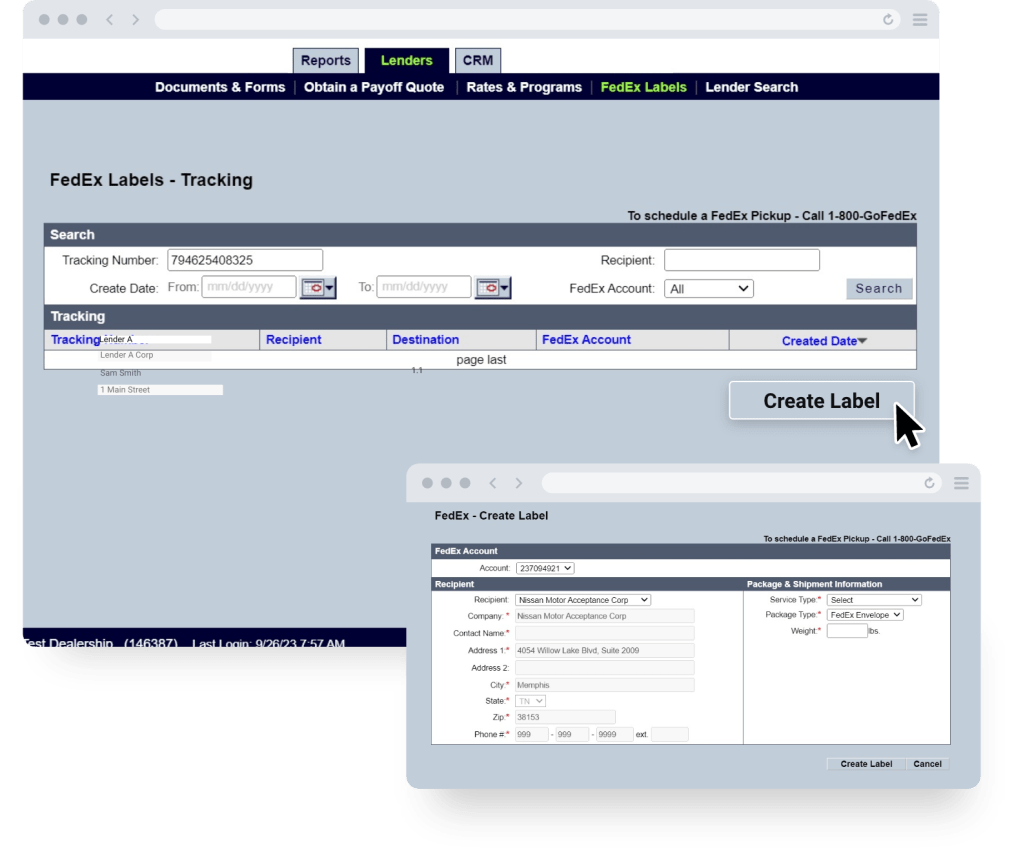
Task: Open the From date calendar picker
Action: pos(318,288)
